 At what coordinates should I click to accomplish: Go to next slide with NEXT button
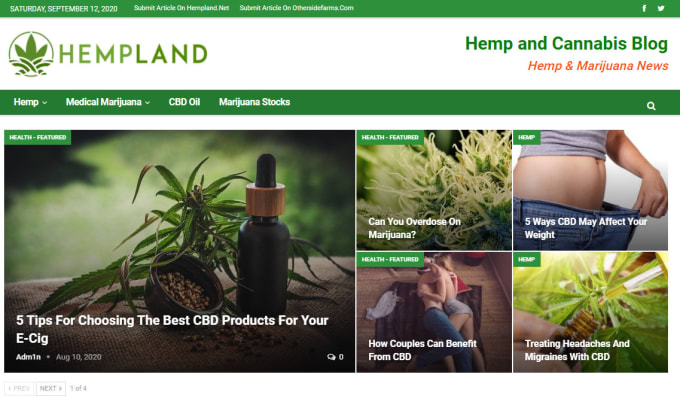[51, 388]
